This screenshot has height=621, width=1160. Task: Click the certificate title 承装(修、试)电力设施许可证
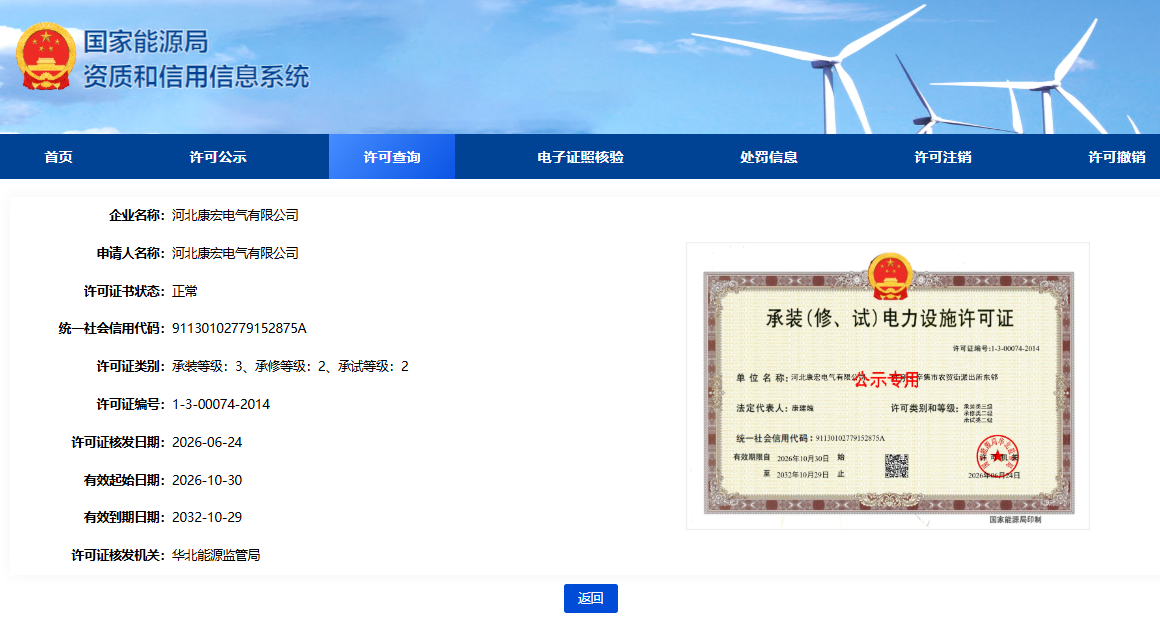point(889,318)
